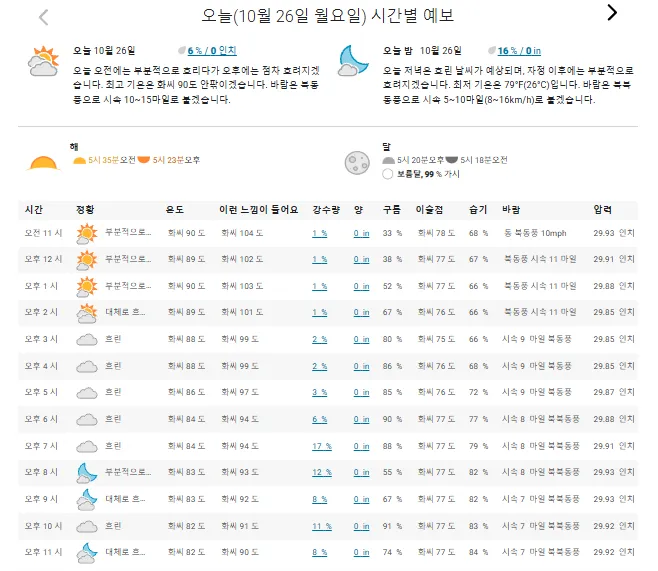Click weather icon in 오후 12 시 row
658x571 pixels.
tap(87, 260)
